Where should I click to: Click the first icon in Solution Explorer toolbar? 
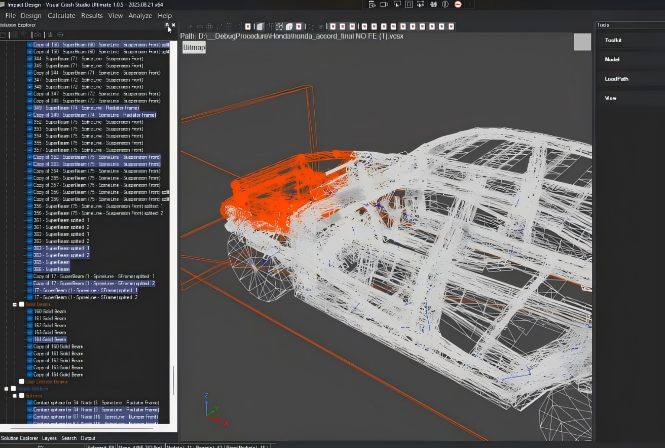5,35
